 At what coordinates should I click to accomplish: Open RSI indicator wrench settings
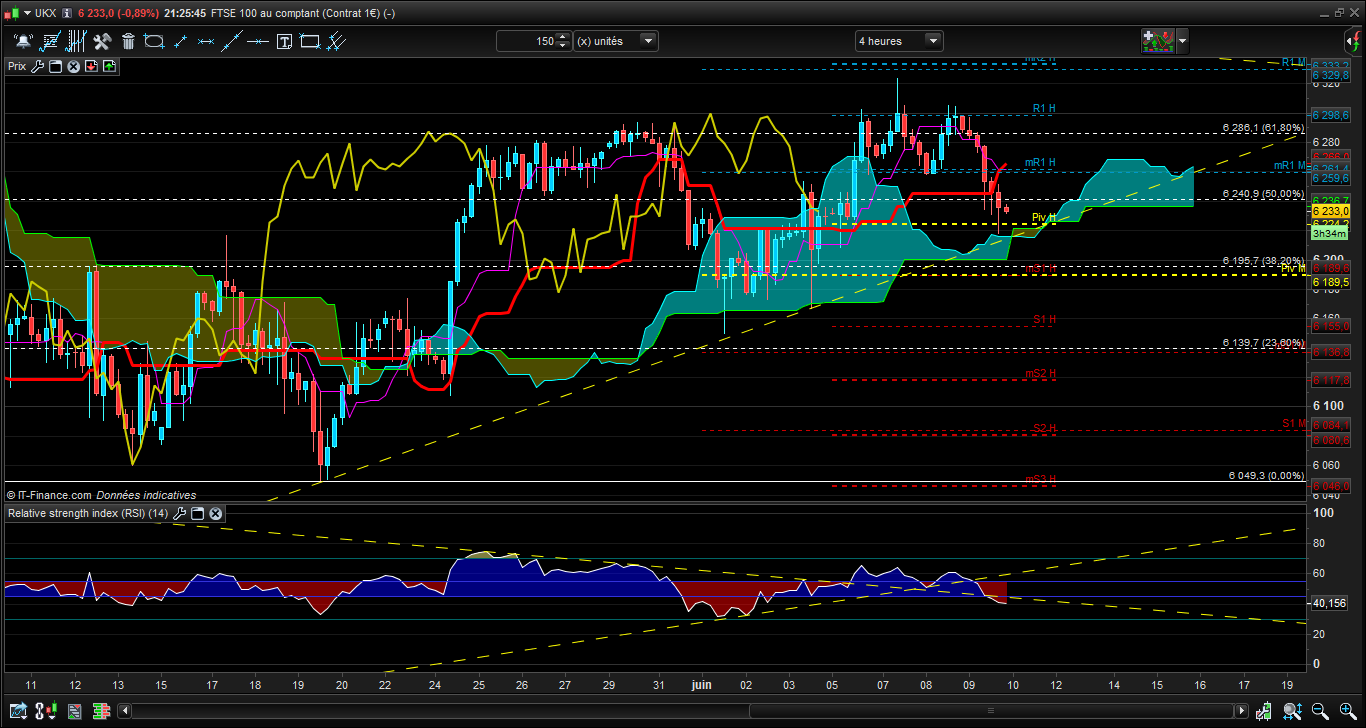[x=180, y=513]
